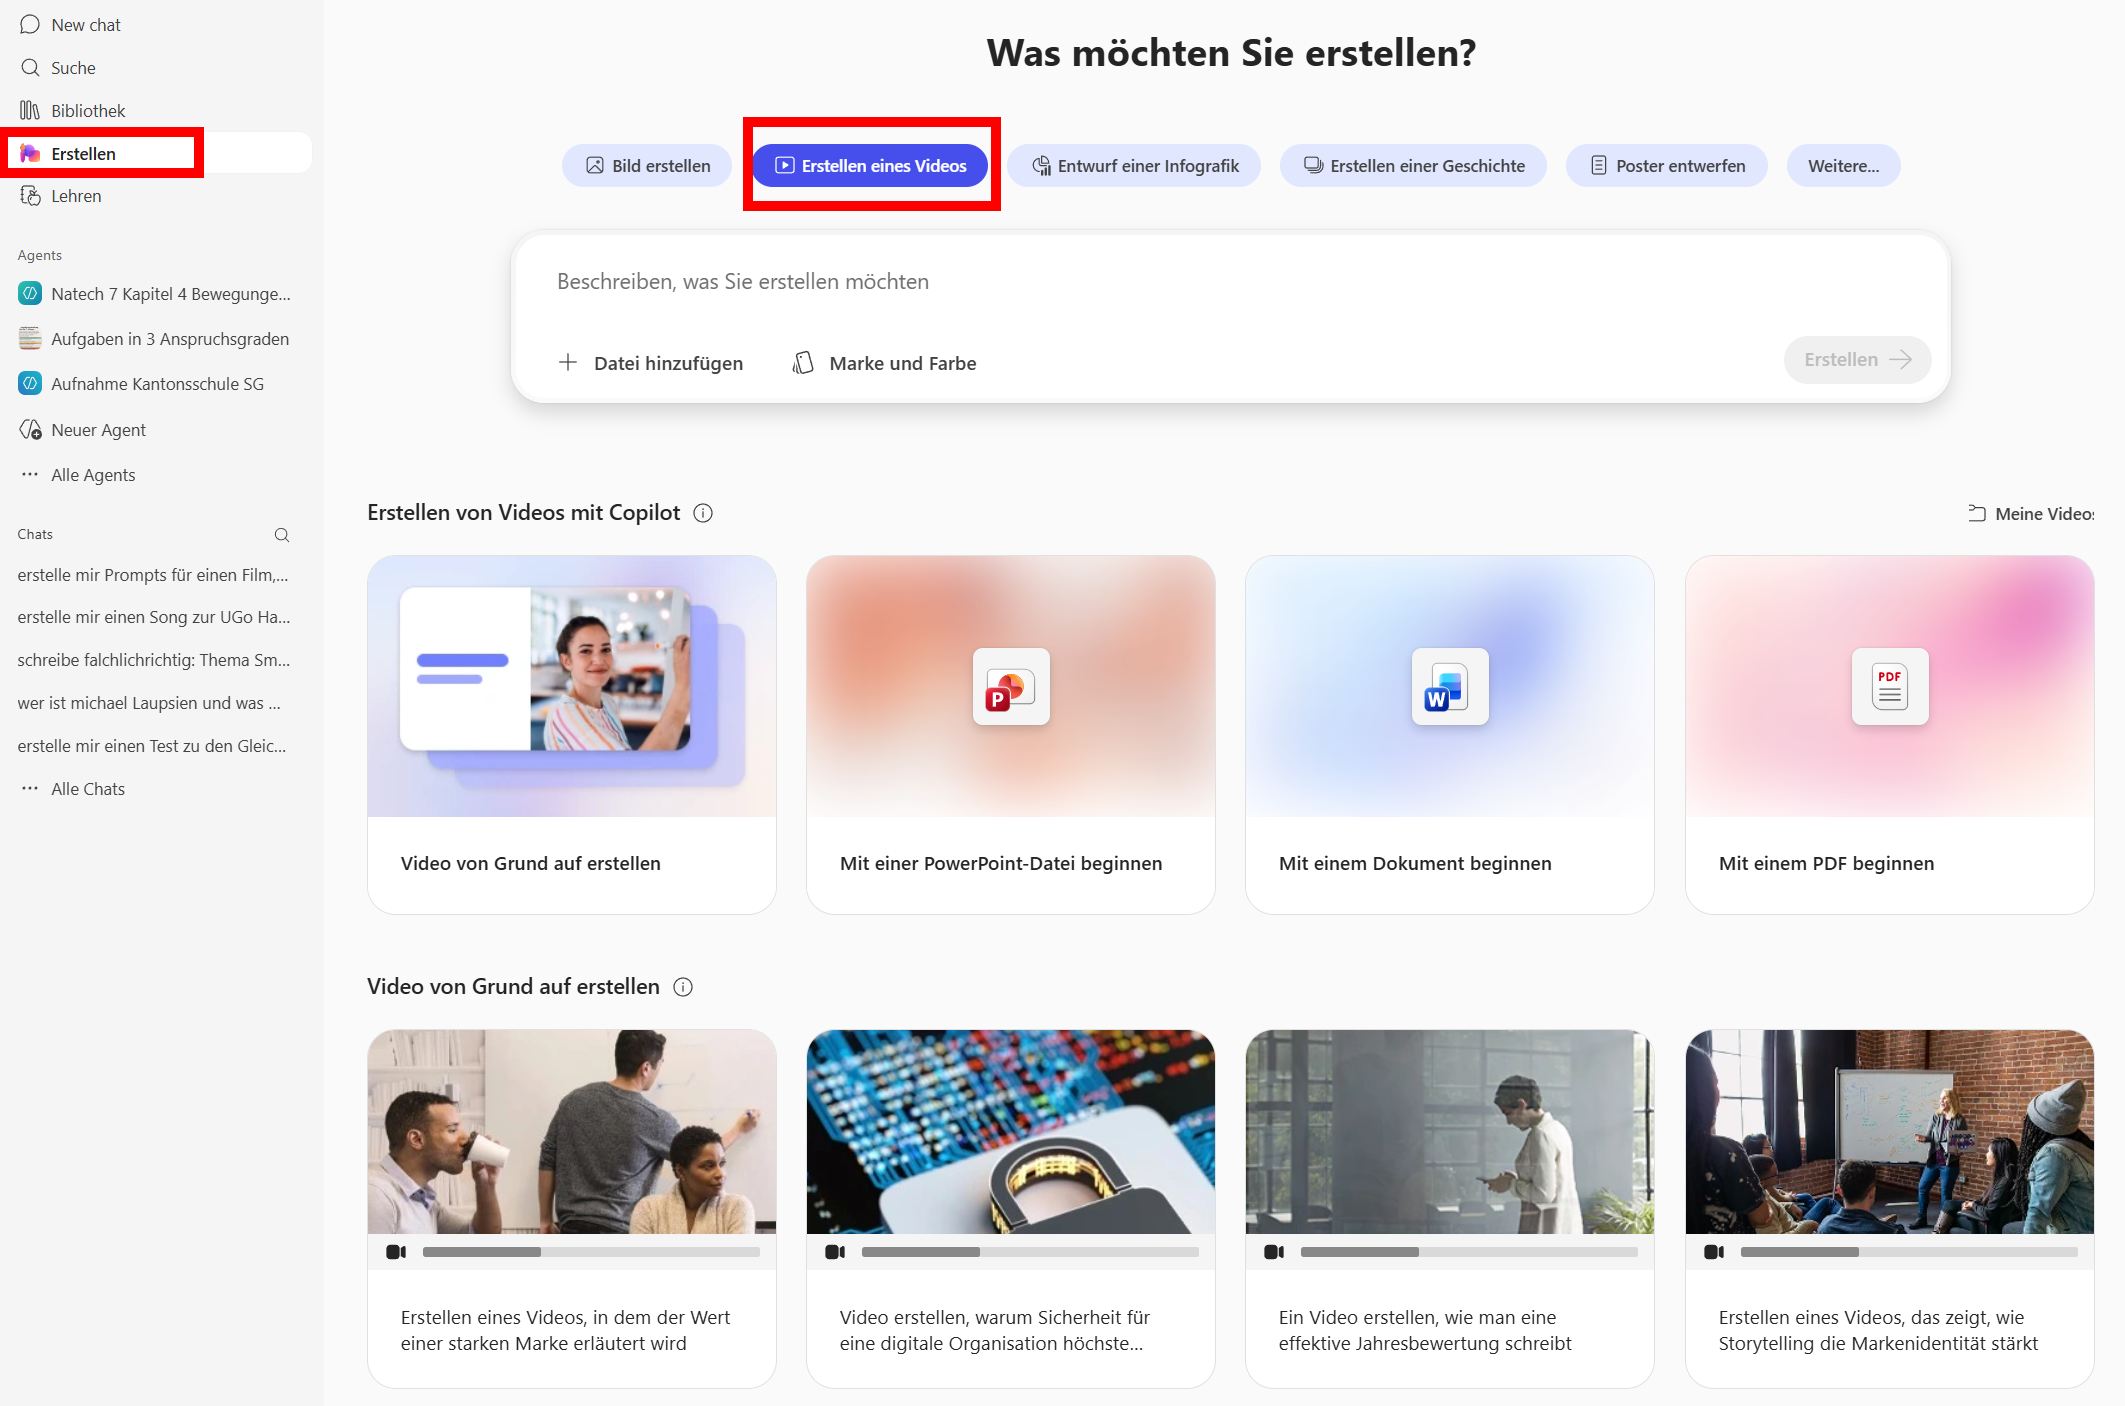Click info icon beside Video von Grund auf erstellen heading
The width and height of the screenshot is (2125, 1406).
coord(683,987)
